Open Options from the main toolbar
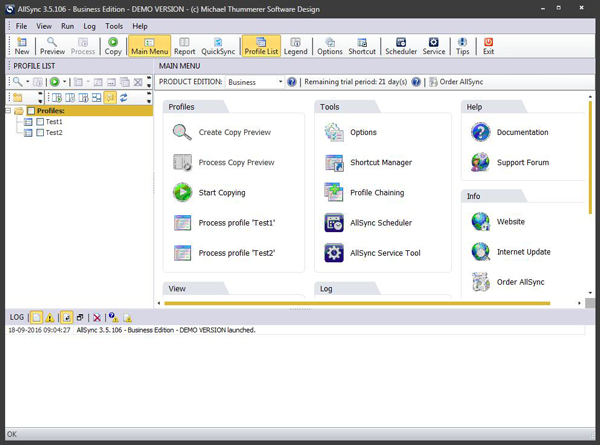Image resolution: width=600 pixels, height=445 pixels. point(329,46)
